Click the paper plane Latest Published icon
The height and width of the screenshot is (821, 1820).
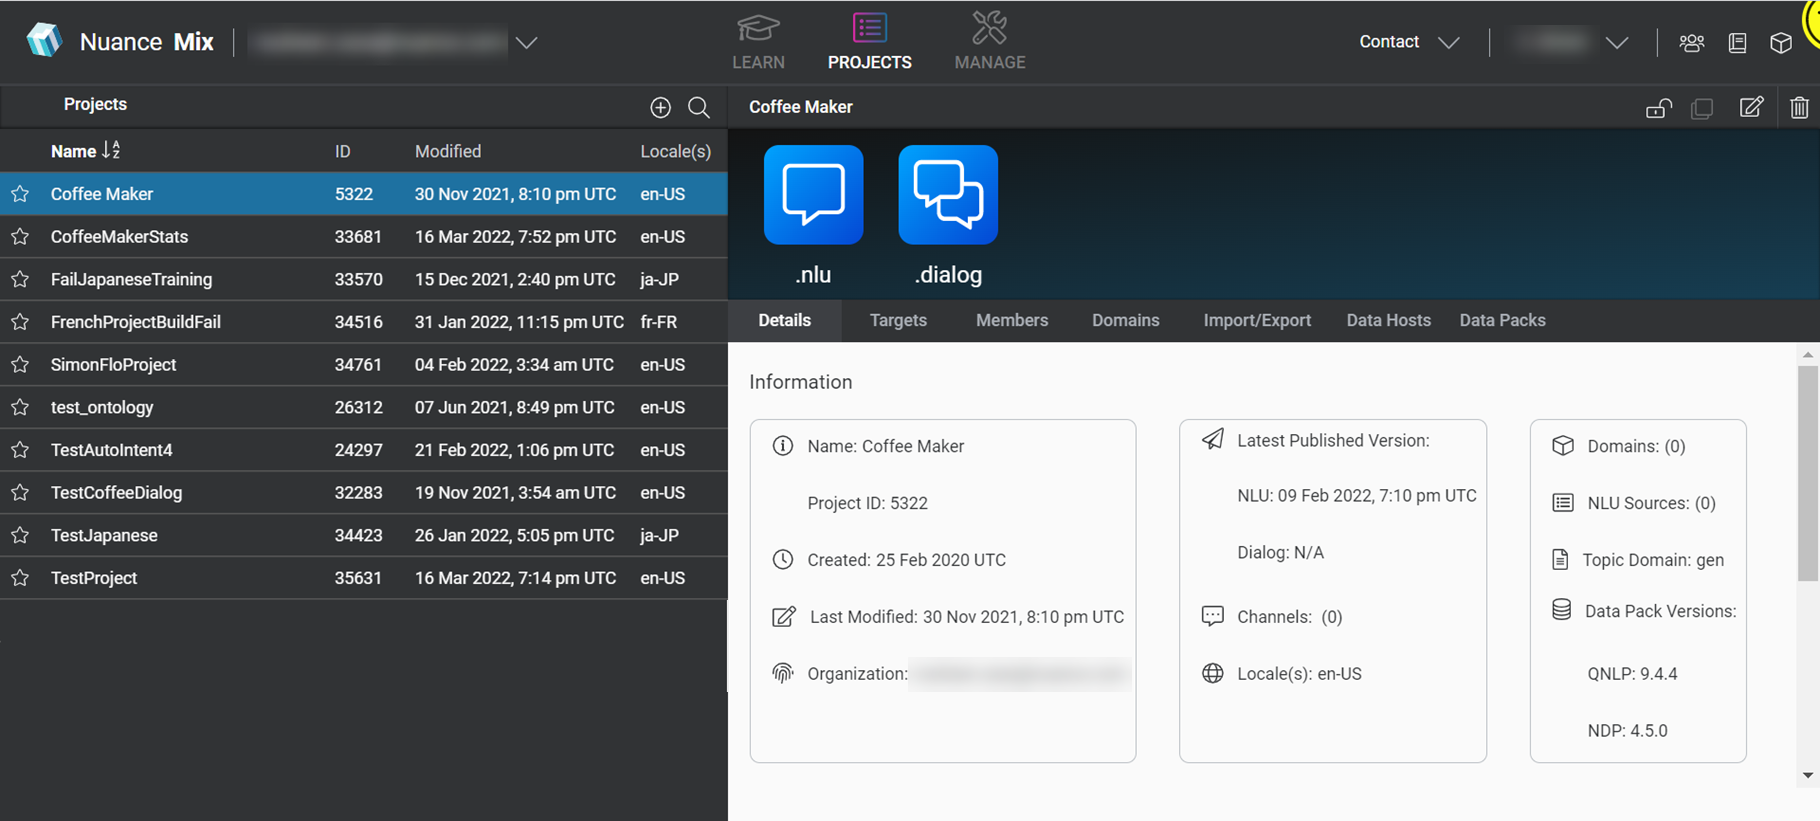(1213, 439)
